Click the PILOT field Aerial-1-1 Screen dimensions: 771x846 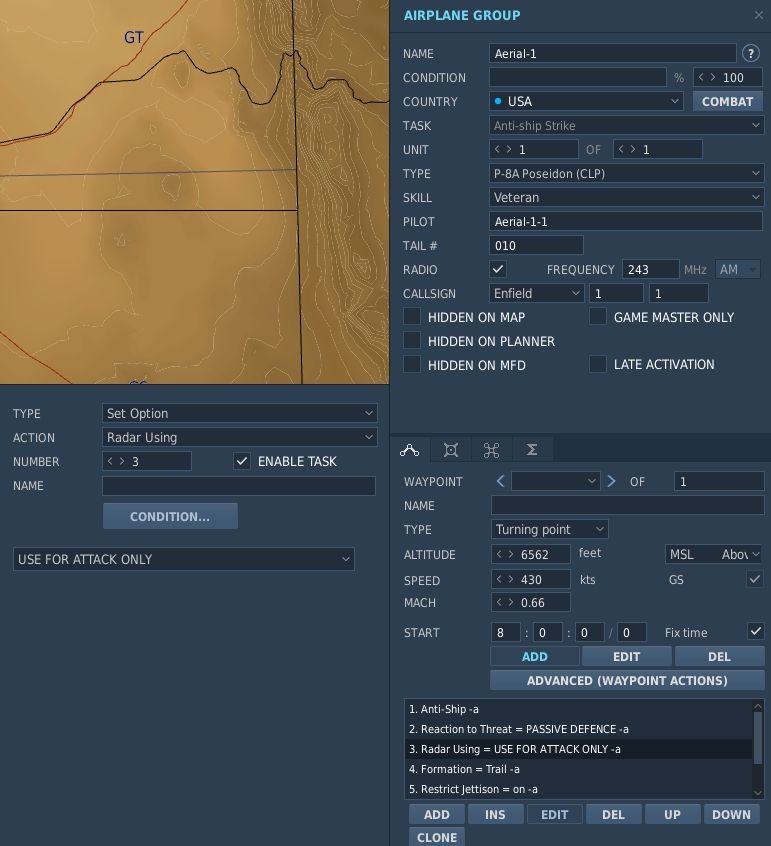[x=626, y=222]
